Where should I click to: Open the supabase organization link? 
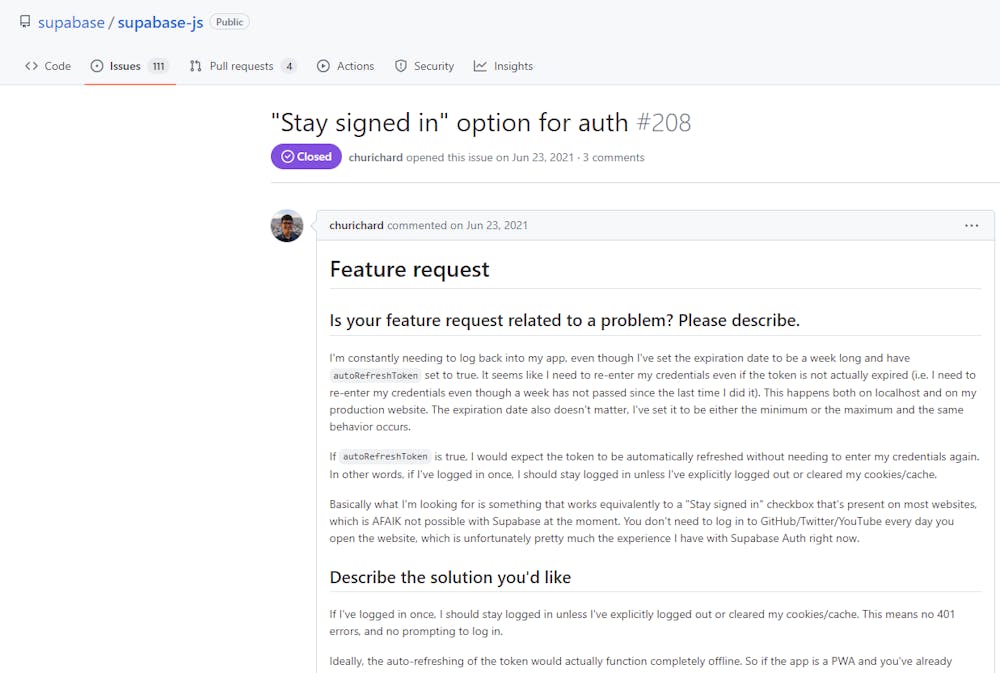pyautogui.click(x=71, y=22)
